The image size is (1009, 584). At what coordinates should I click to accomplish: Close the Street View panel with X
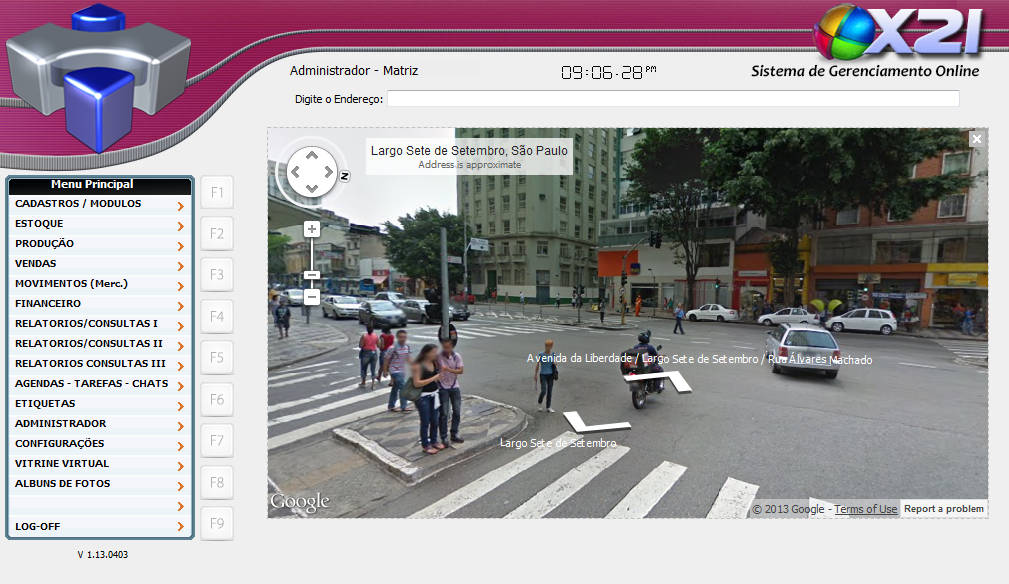click(x=977, y=139)
